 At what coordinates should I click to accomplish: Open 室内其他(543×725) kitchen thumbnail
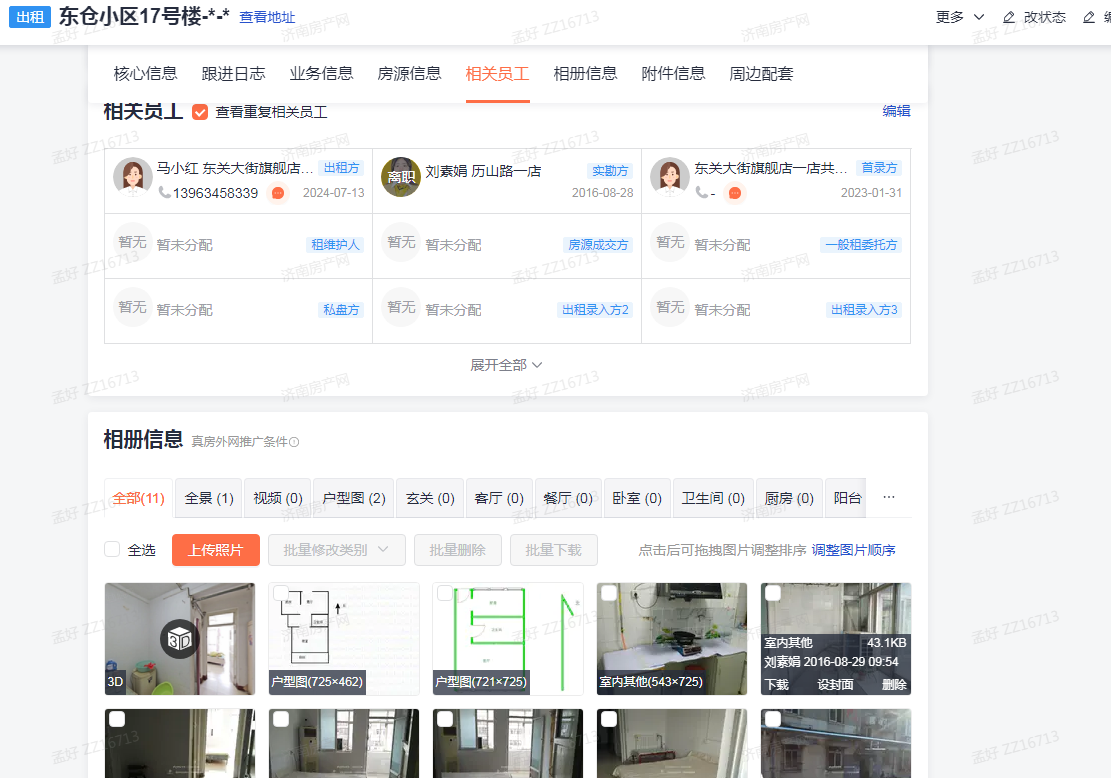click(672, 638)
